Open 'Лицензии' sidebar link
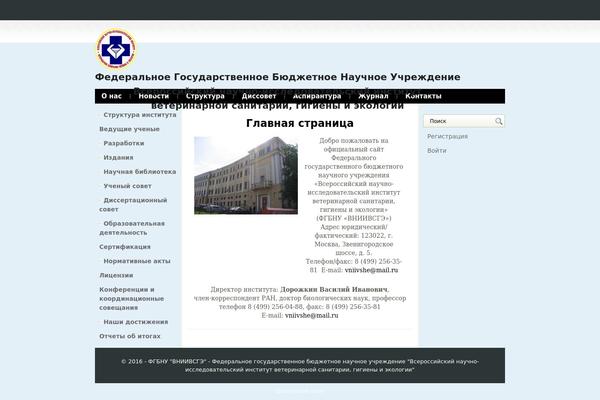600x400 pixels. coord(116,275)
